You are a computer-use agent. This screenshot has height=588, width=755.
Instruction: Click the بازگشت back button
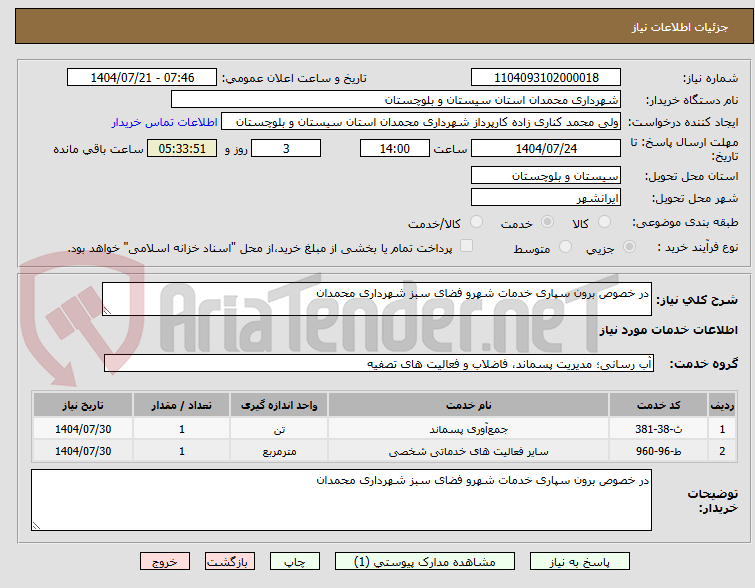coord(230,562)
